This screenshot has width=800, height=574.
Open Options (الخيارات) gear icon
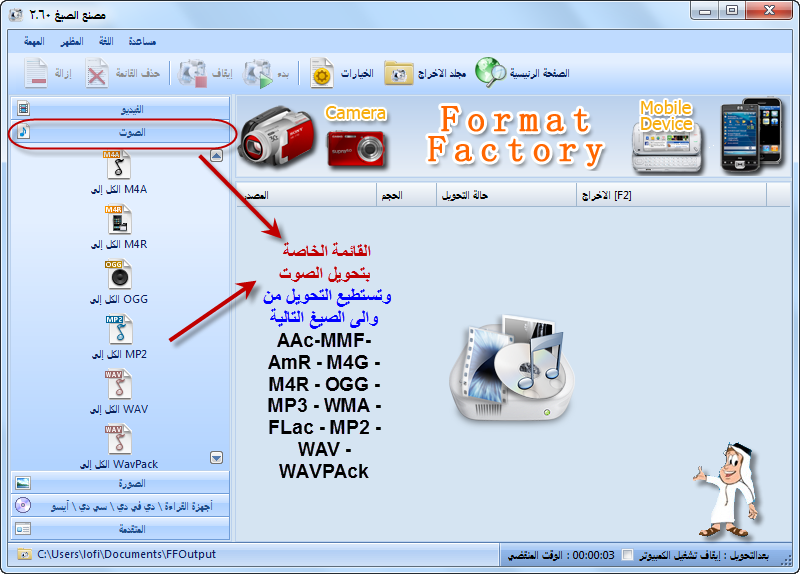[322, 73]
